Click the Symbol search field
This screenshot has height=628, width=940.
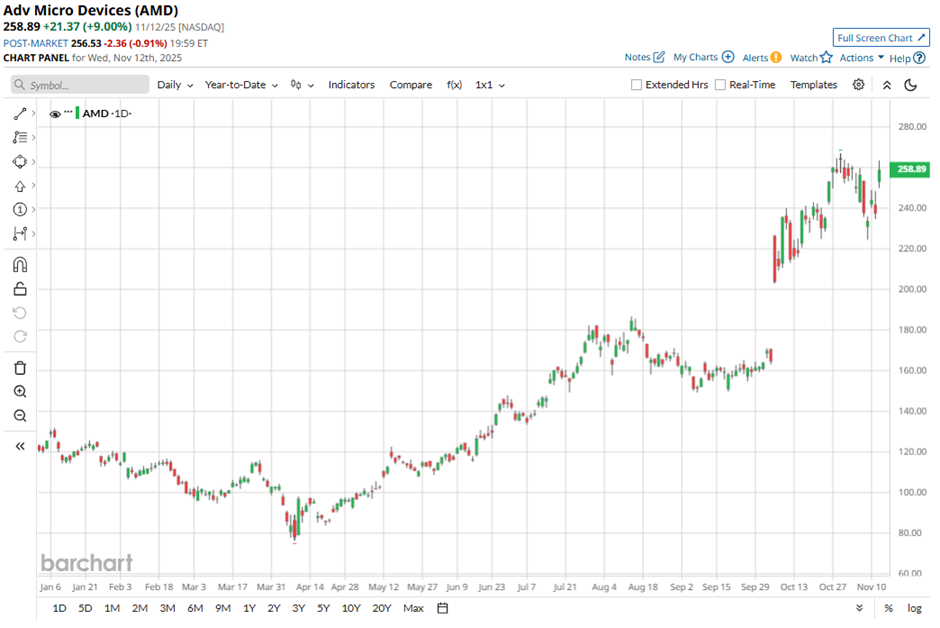(80, 84)
